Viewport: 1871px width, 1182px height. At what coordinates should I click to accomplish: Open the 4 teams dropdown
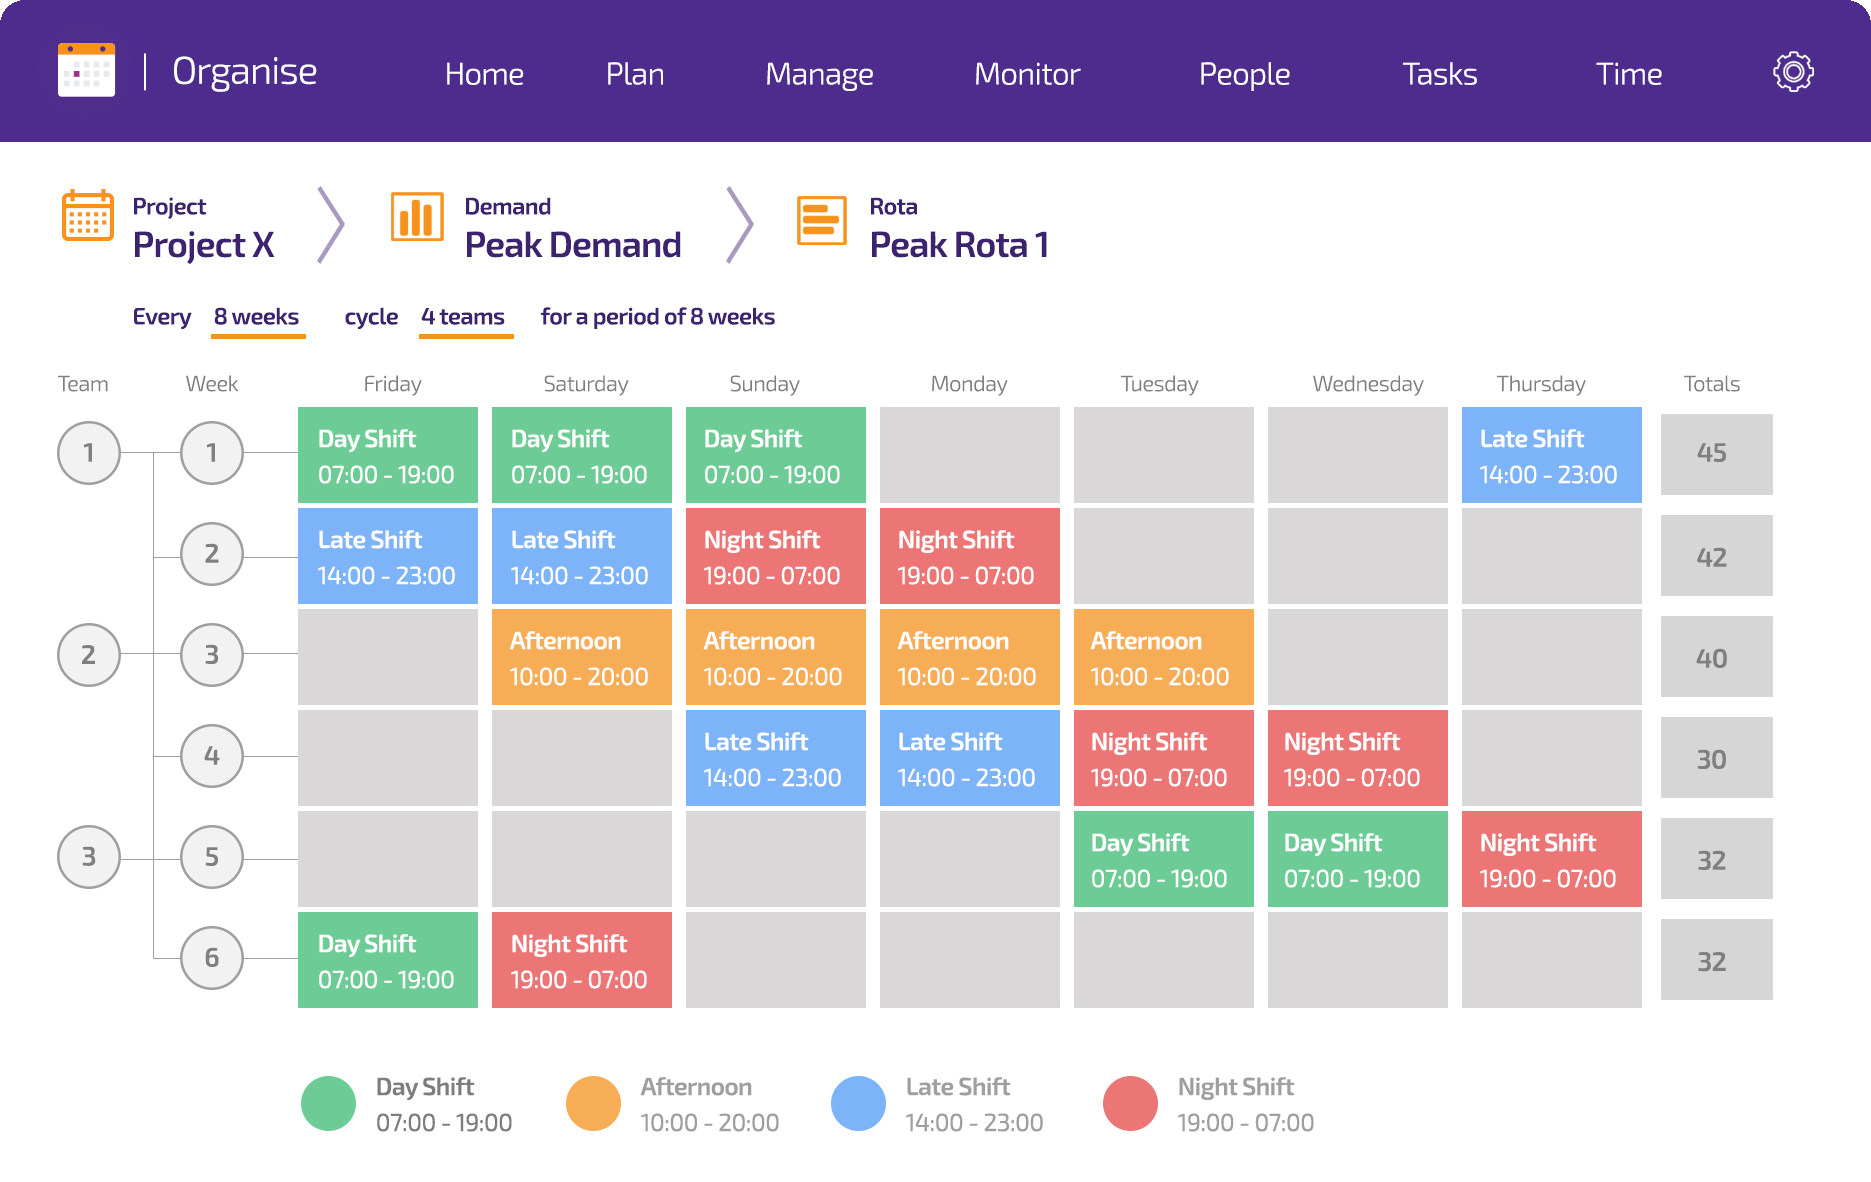click(x=465, y=319)
